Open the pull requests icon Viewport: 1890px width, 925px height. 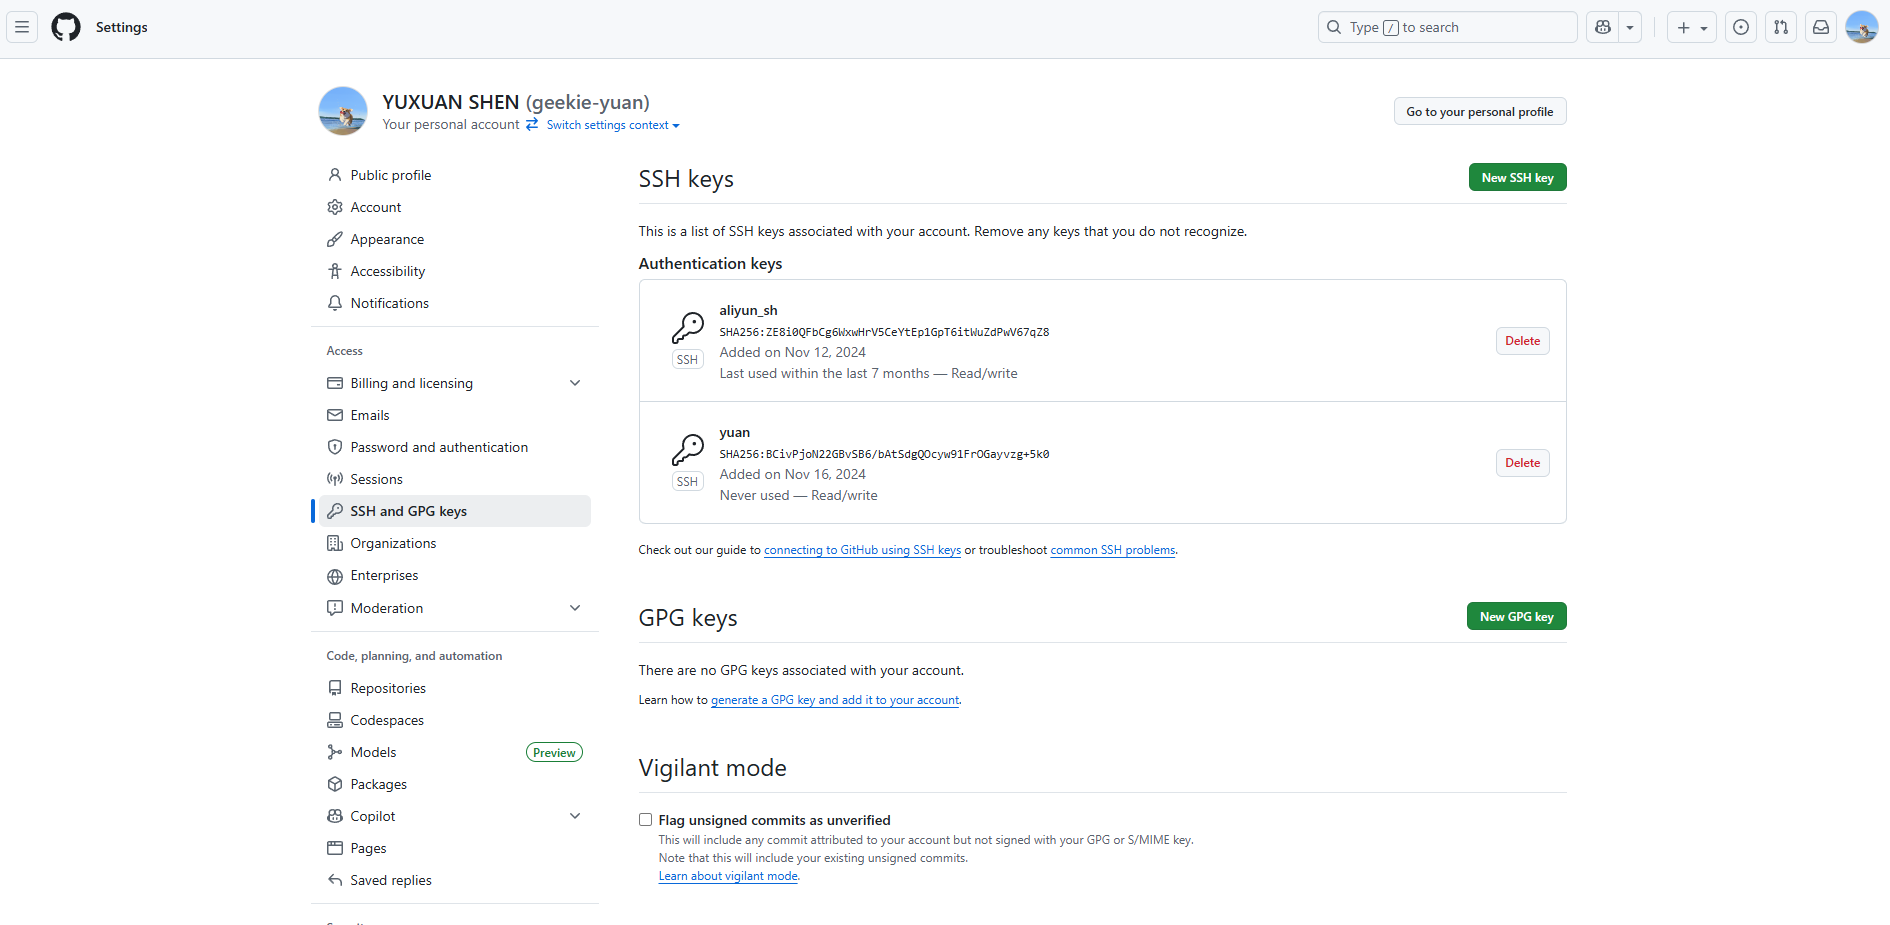1781,27
